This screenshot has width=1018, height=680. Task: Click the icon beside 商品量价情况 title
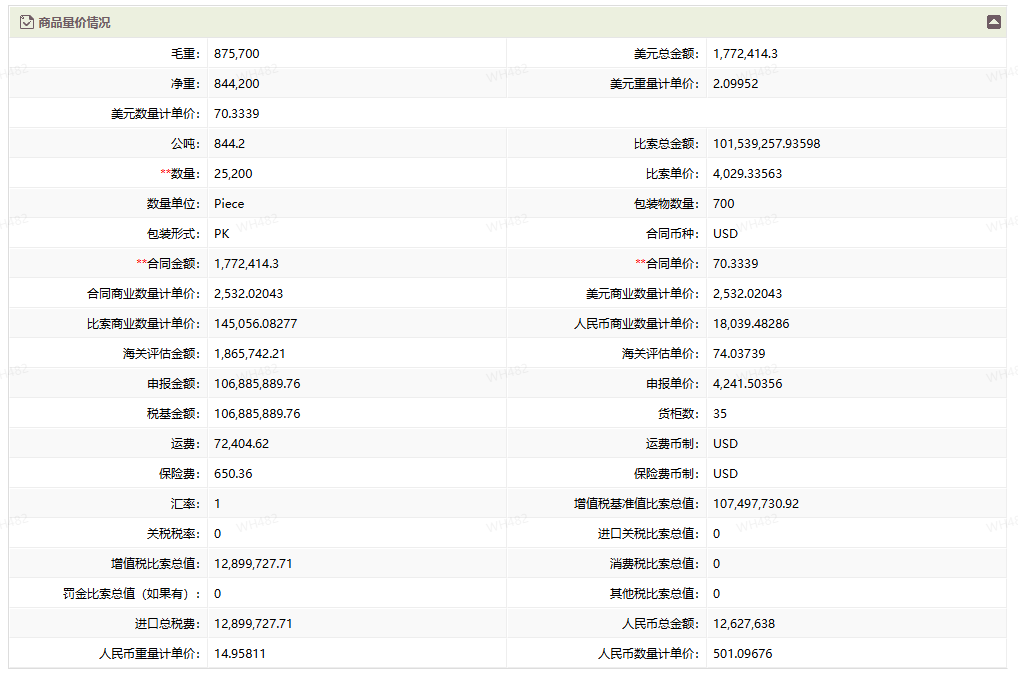[27, 22]
